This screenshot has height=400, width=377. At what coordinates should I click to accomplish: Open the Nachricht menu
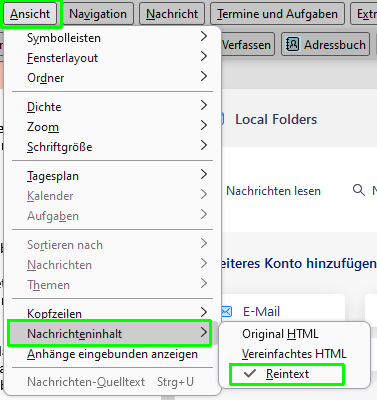(x=172, y=14)
